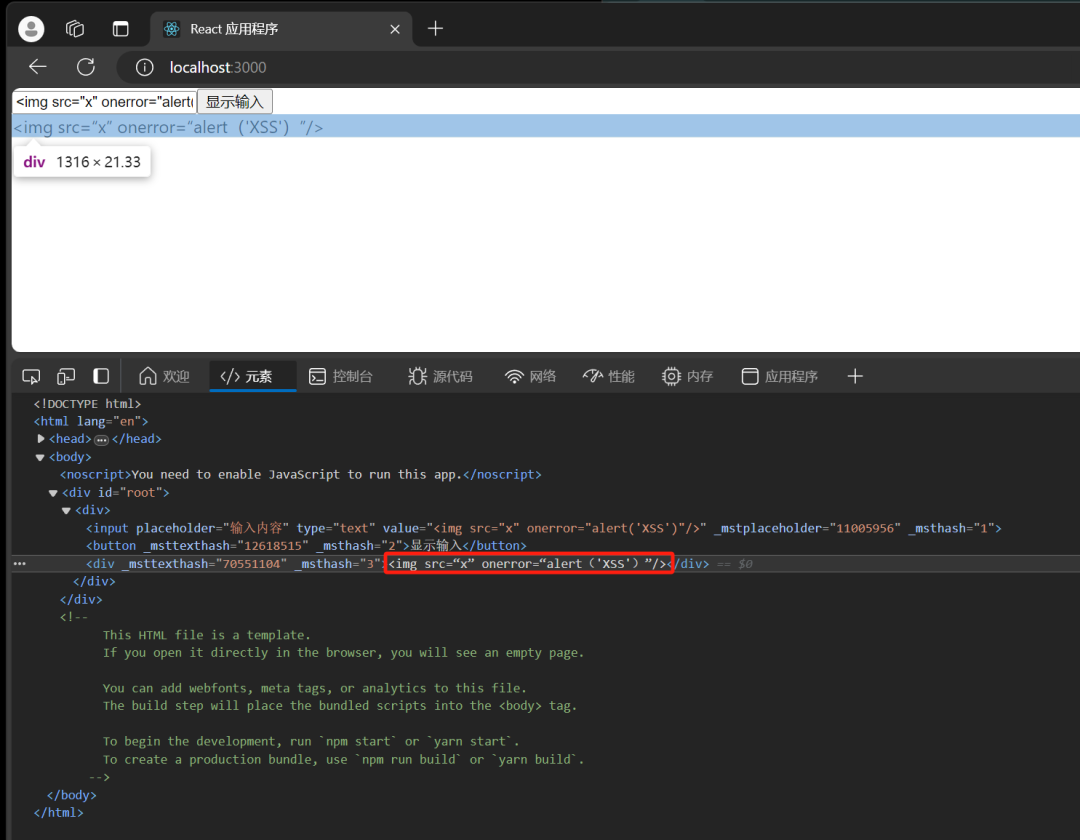This screenshot has height=840, width=1080.
Task: Select the <!DOCTYPE html> line
Action: point(87,403)
